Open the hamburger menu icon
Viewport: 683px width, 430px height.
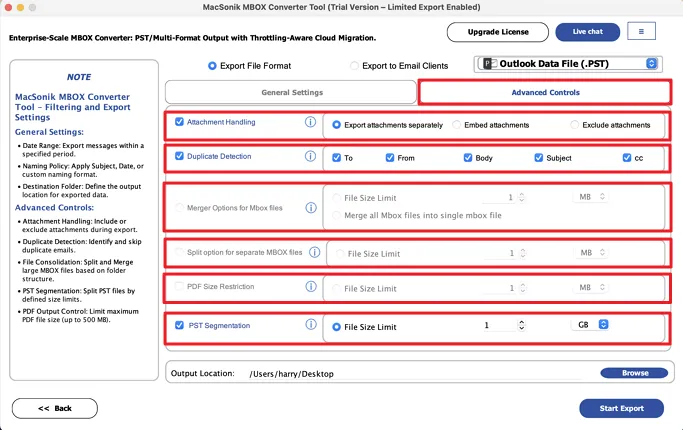641,31
